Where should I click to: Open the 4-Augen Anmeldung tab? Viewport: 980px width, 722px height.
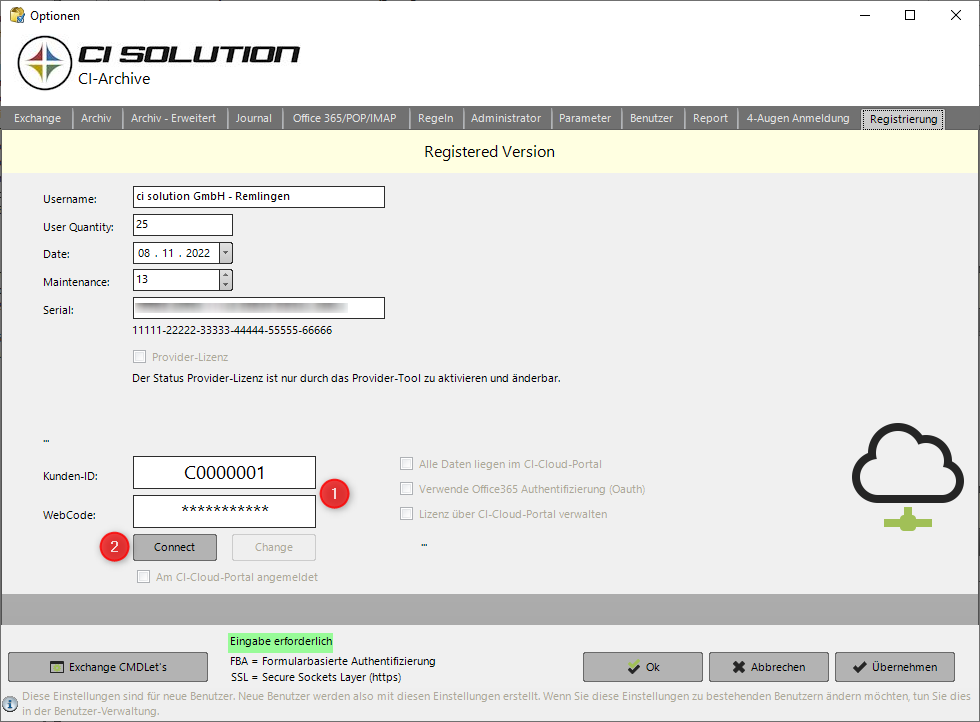tap(797, 118)
